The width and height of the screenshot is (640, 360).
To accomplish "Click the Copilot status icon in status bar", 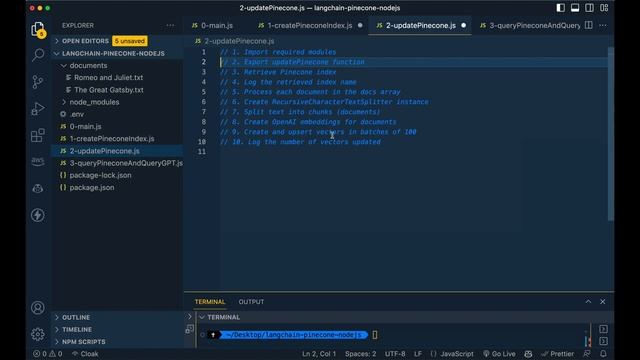I will (528, 354).
